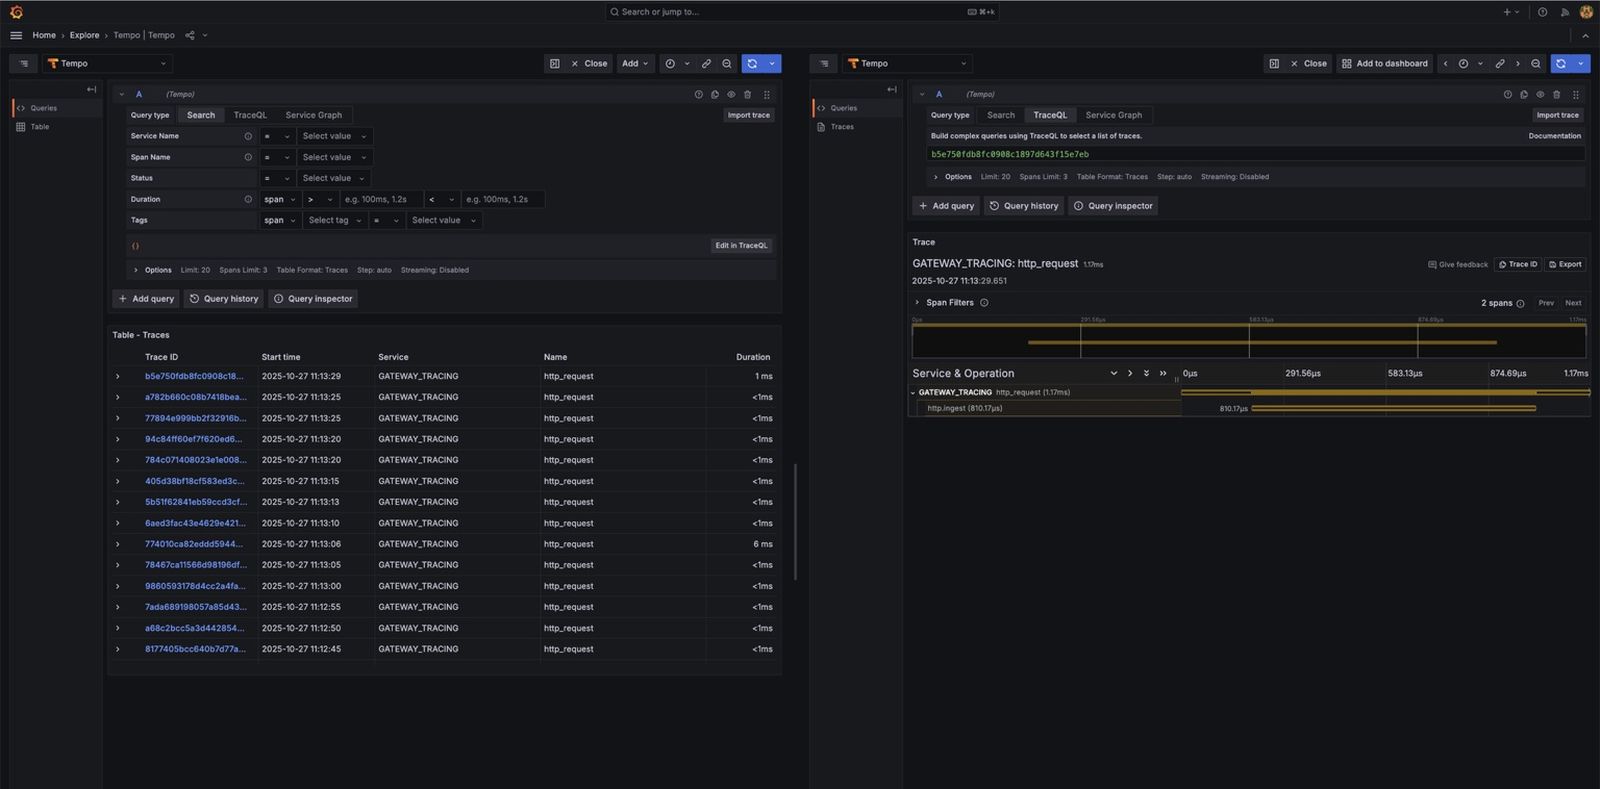This screenshot has height=789, width=1600.
Task: Open the user avatar profile menu
Action: click(x=1586, y=12)
